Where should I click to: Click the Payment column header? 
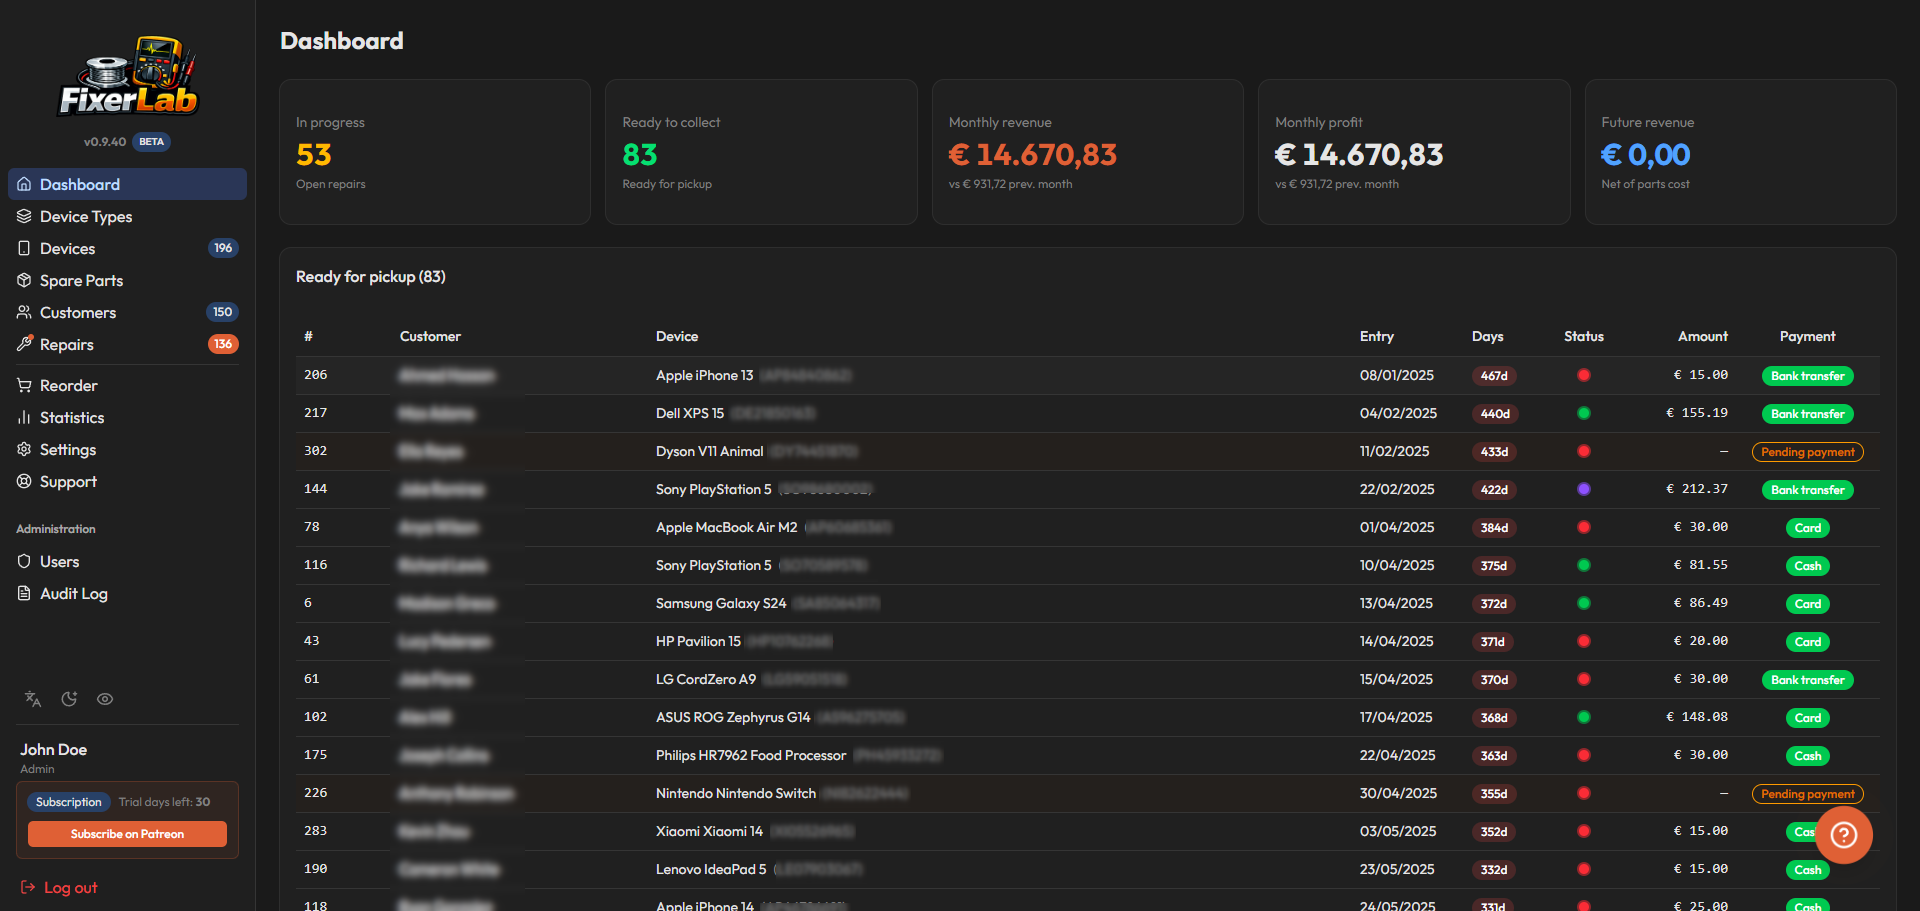(1808, 336)
